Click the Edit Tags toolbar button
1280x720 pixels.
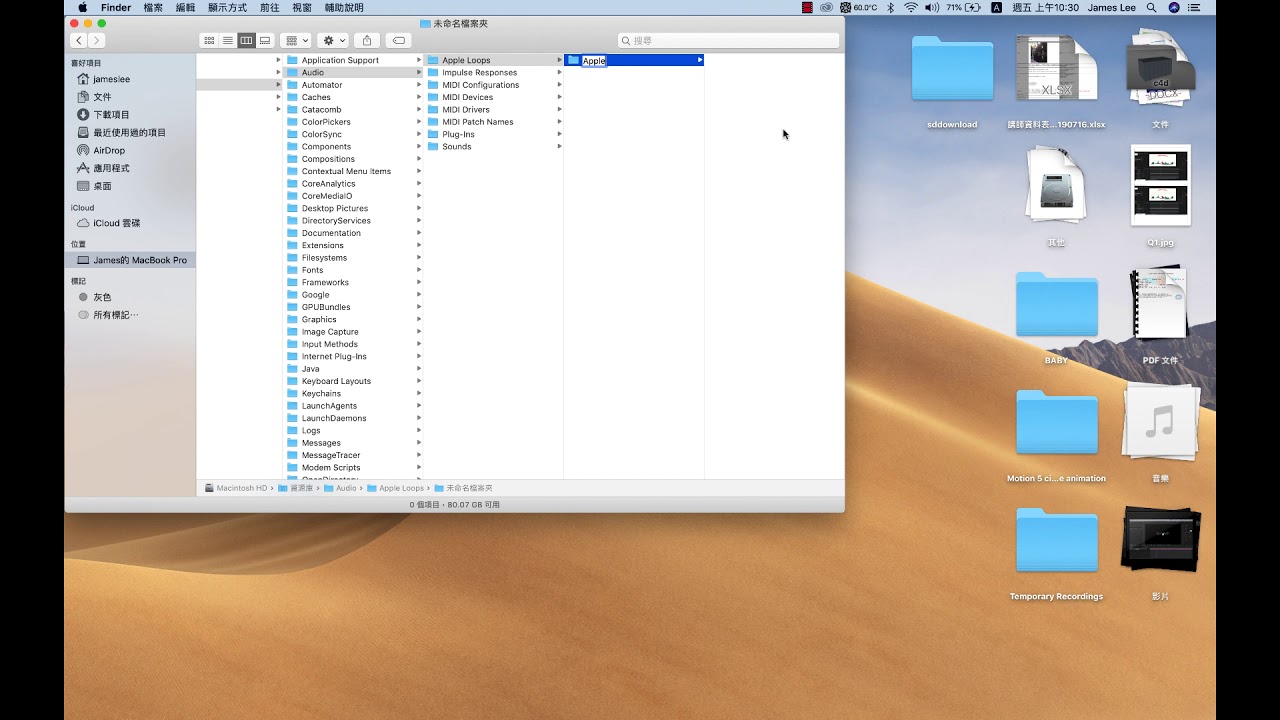pyautogui.click(x=398, y=40)
